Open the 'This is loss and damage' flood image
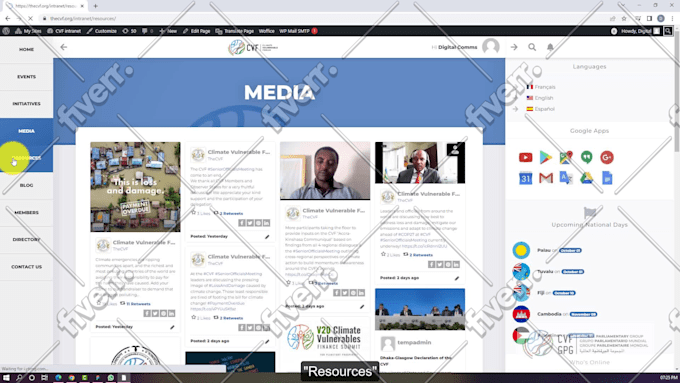The height and width of the screenshot is (383, 680). click(135, 187)
